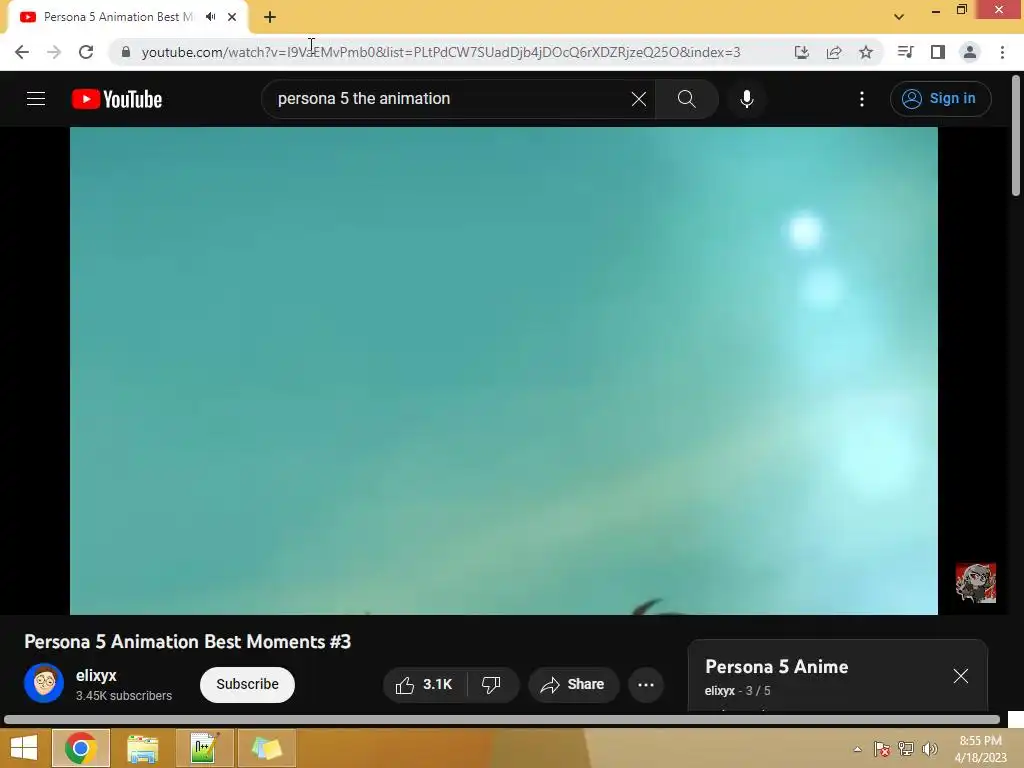
Task: Pause the video by clicking the player
Action: (x=504, y=370)
